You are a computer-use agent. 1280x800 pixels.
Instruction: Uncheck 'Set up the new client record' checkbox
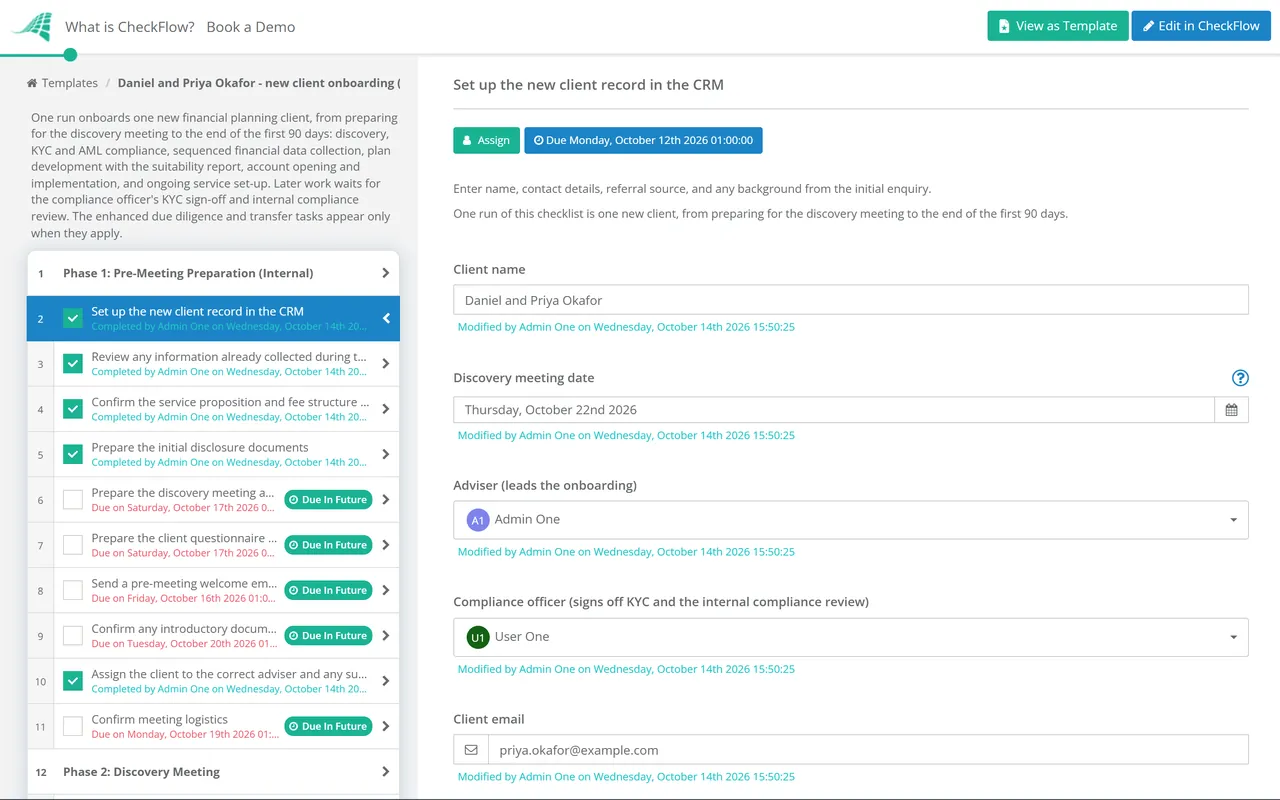pyautogui.click(x=73, y=318)
